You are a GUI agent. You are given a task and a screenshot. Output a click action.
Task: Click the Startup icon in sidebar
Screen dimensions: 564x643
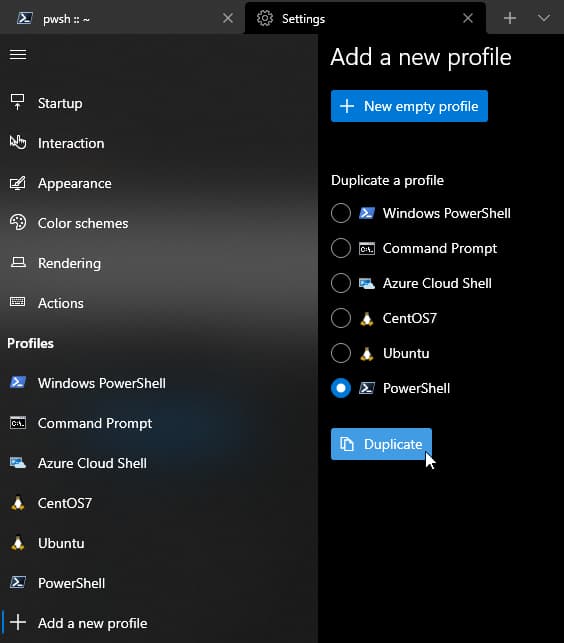click(x=18, y=103)
